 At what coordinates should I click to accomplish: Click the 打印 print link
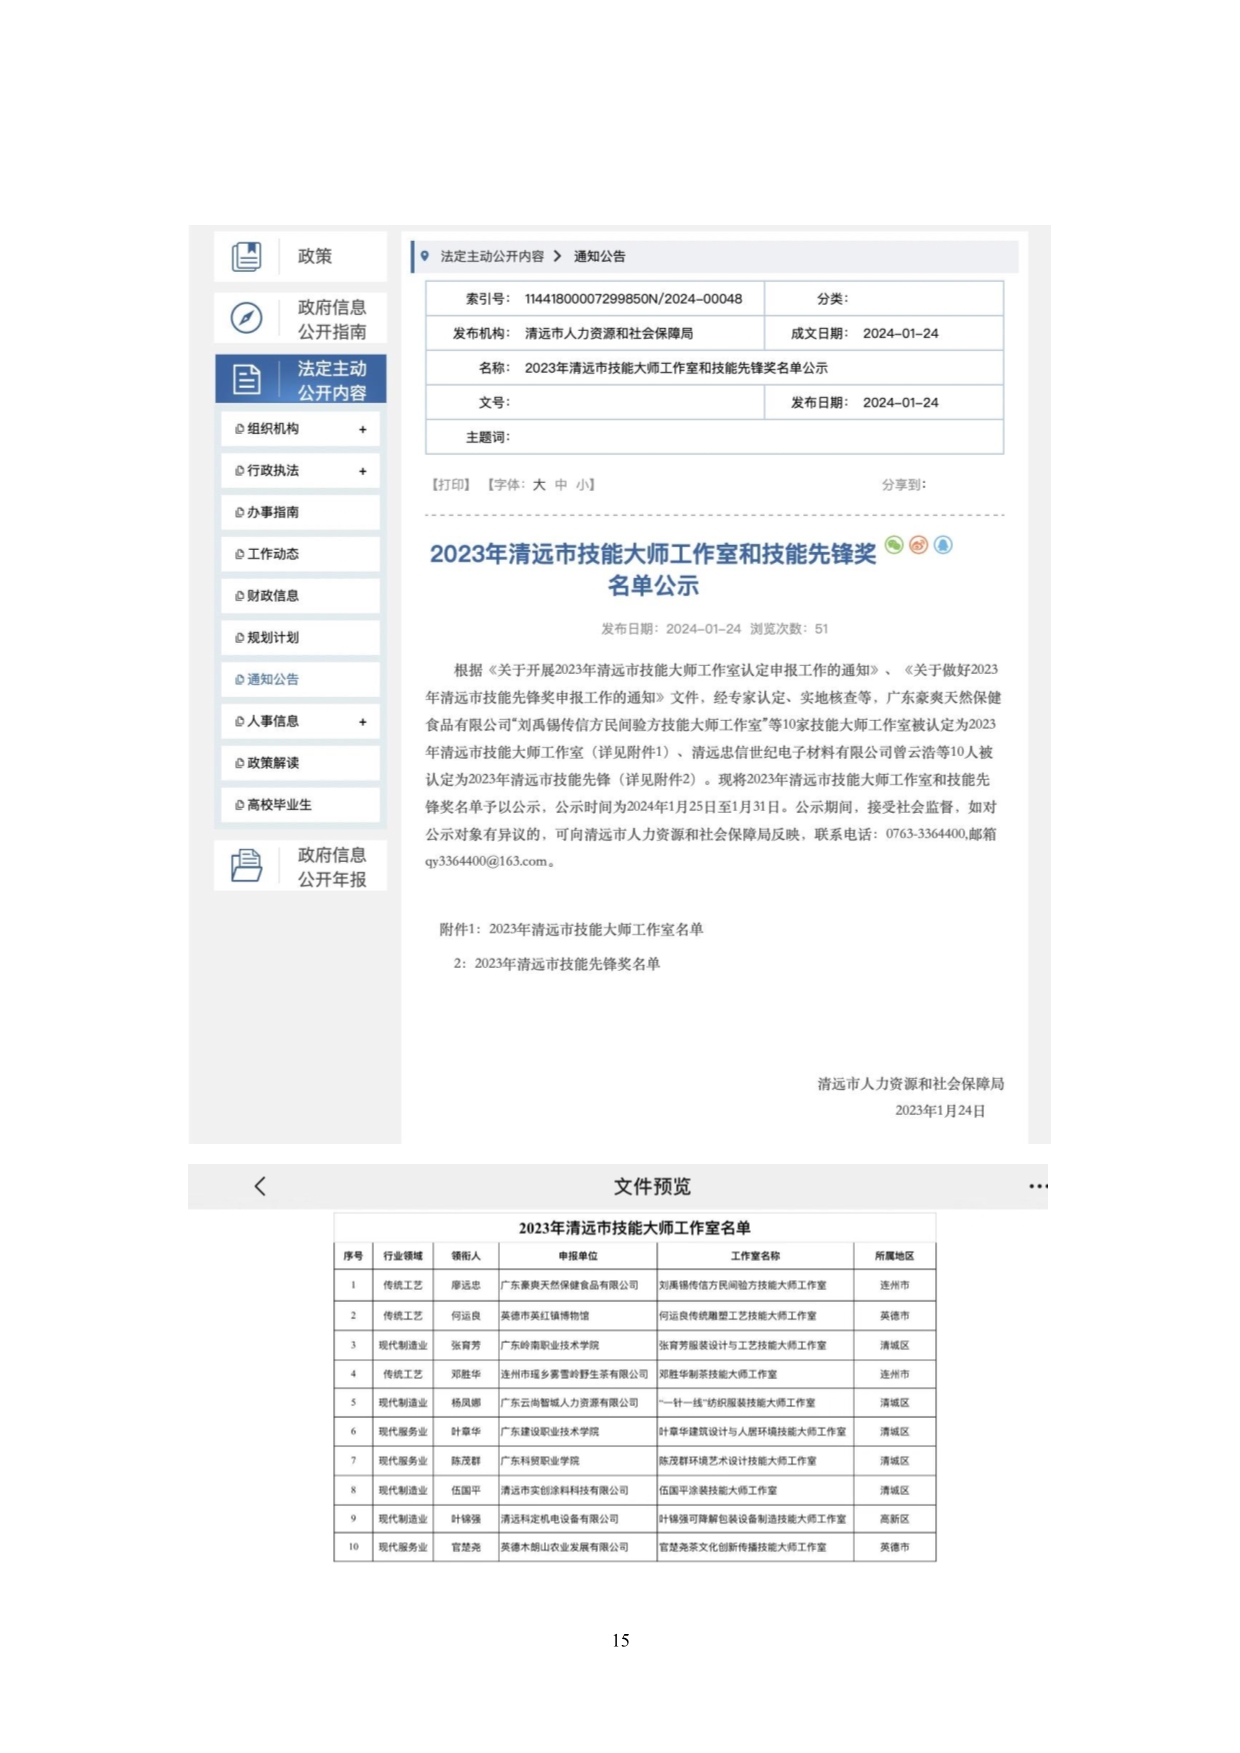(450, 485)
